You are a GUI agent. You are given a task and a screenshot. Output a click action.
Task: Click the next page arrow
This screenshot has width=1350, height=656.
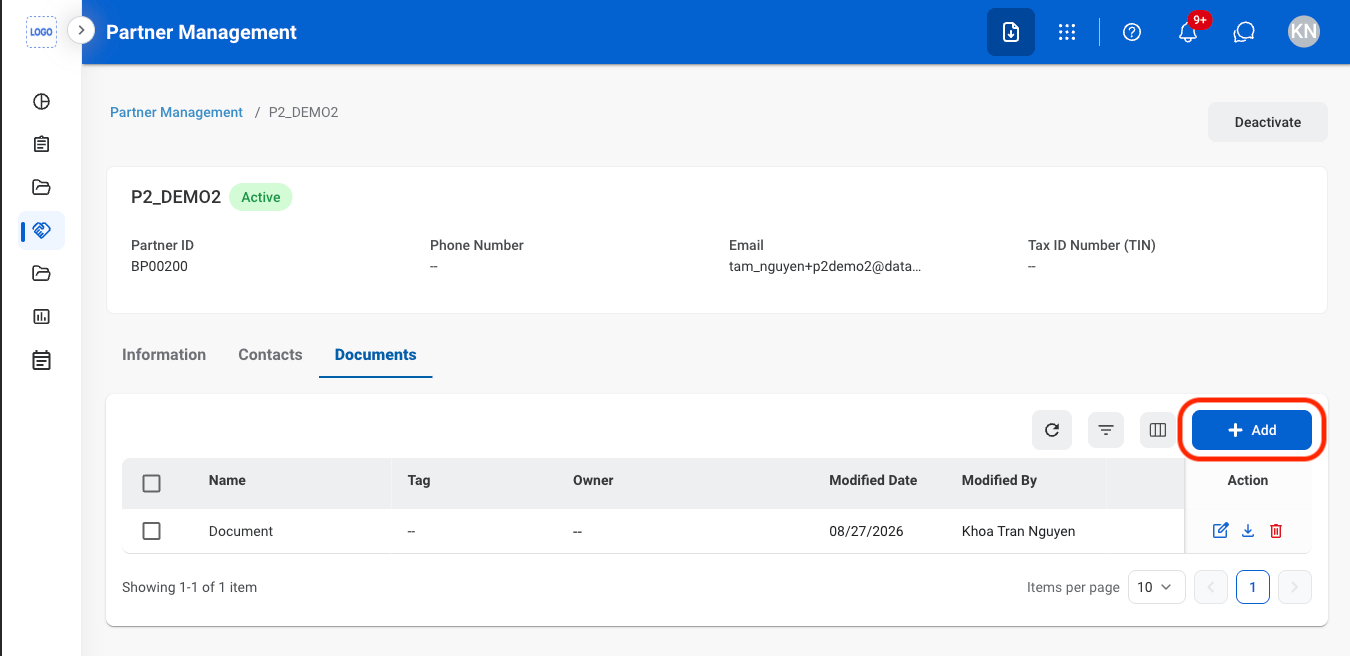(x=1295, y=587)
